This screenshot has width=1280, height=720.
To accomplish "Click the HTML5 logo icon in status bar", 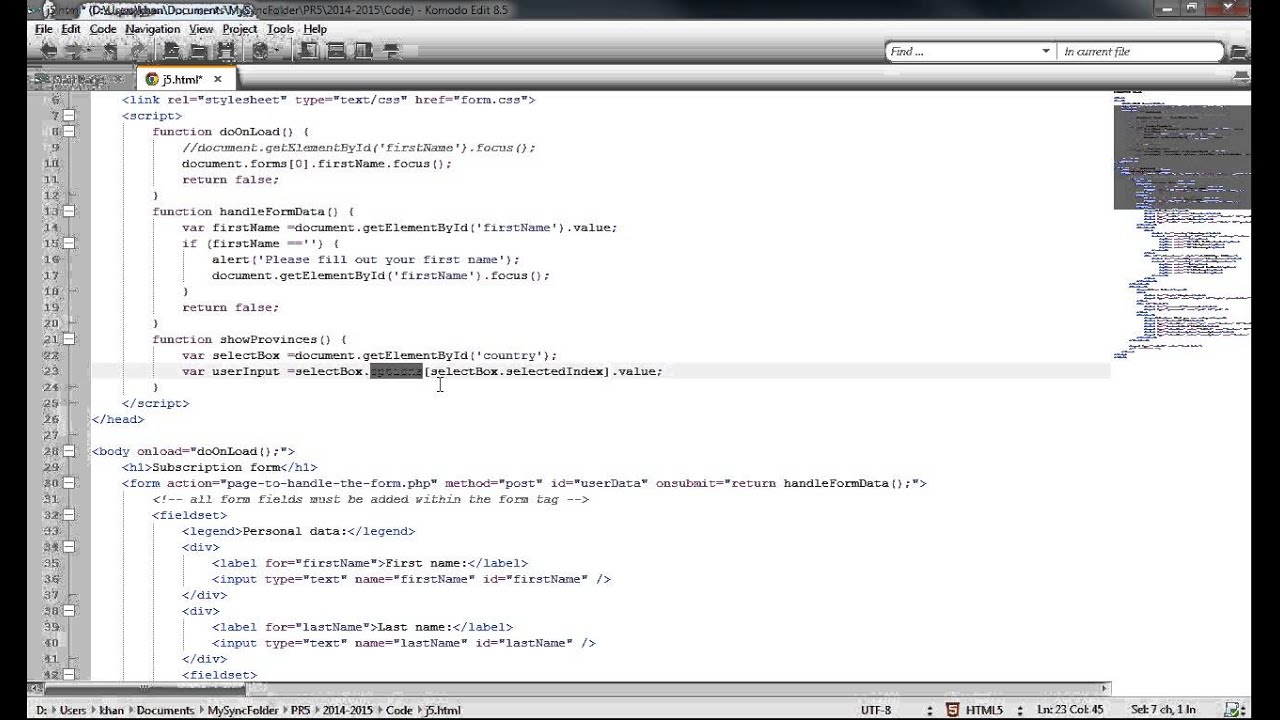I will click(x=953, y=710).
